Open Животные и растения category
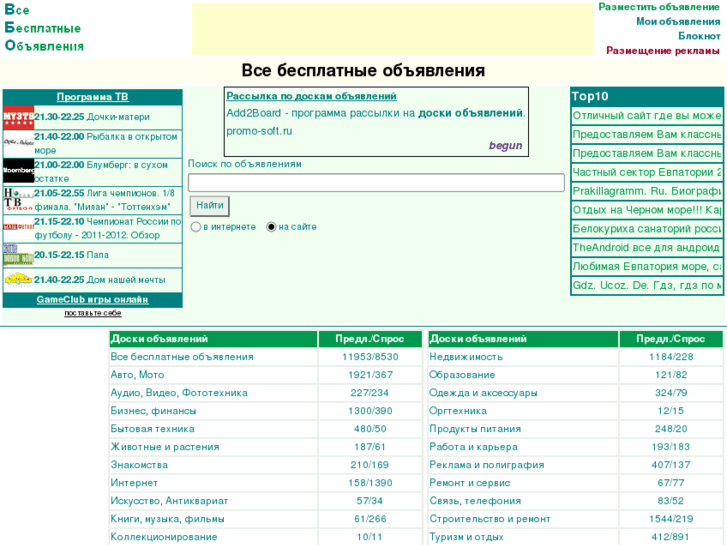The height and width of the screenshot is (545, 727). point(165,447)
